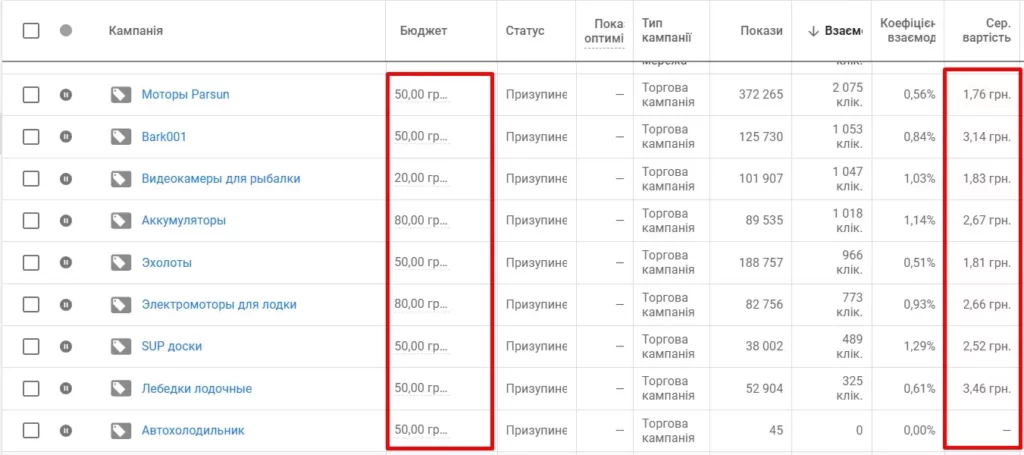Click shopping tag icon beside Моторы Parsun
The width and height of the screenshot is (1024, 455).
(x=120, y=95)
